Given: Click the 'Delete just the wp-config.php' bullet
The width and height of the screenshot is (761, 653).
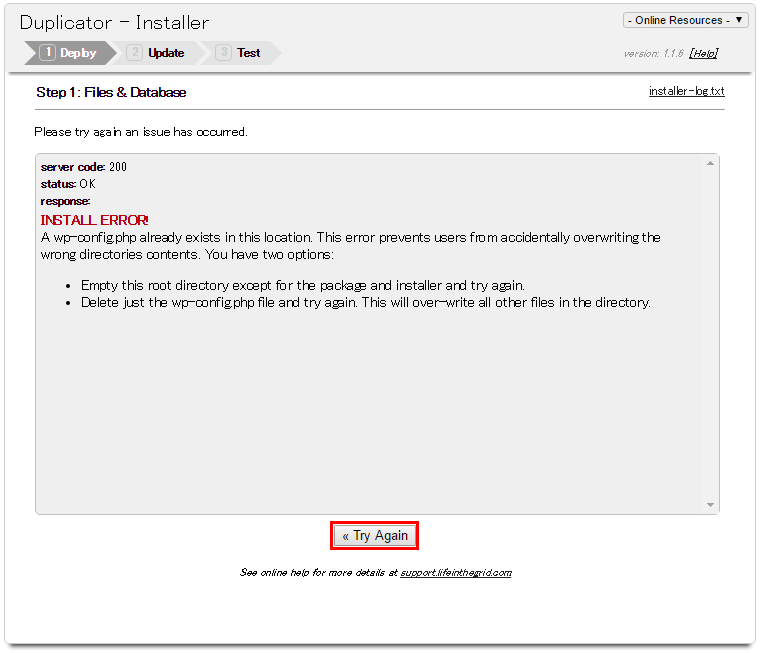Looking at the screenshot, I should 365,302.
